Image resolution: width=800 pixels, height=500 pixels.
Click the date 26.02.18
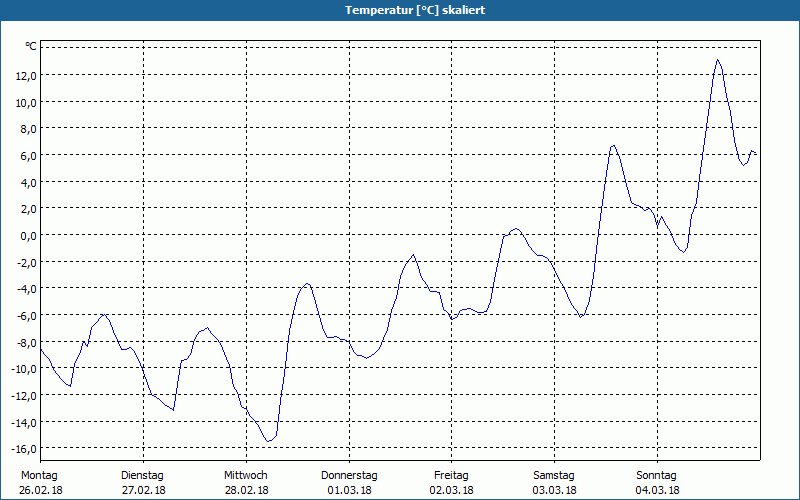tap(41, 490)
